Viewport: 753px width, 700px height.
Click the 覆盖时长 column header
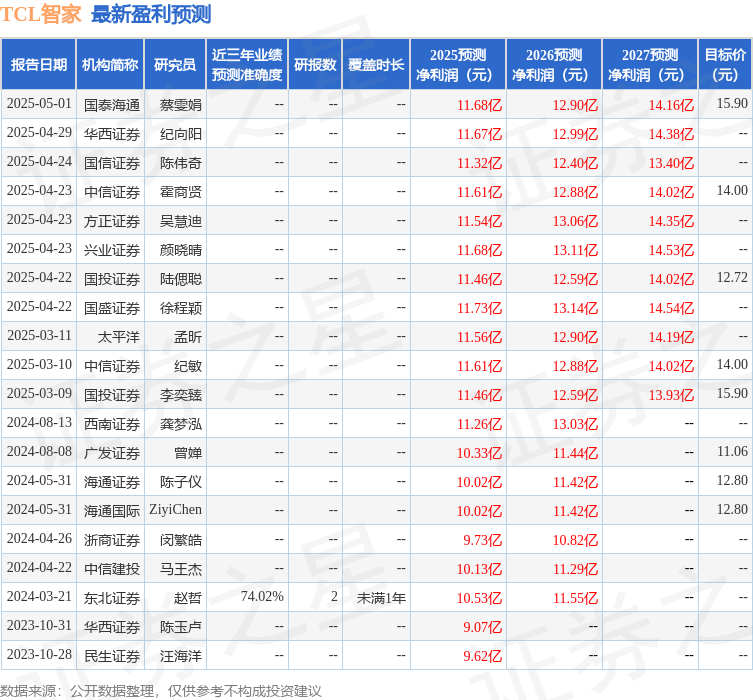(x=376, y=64)
